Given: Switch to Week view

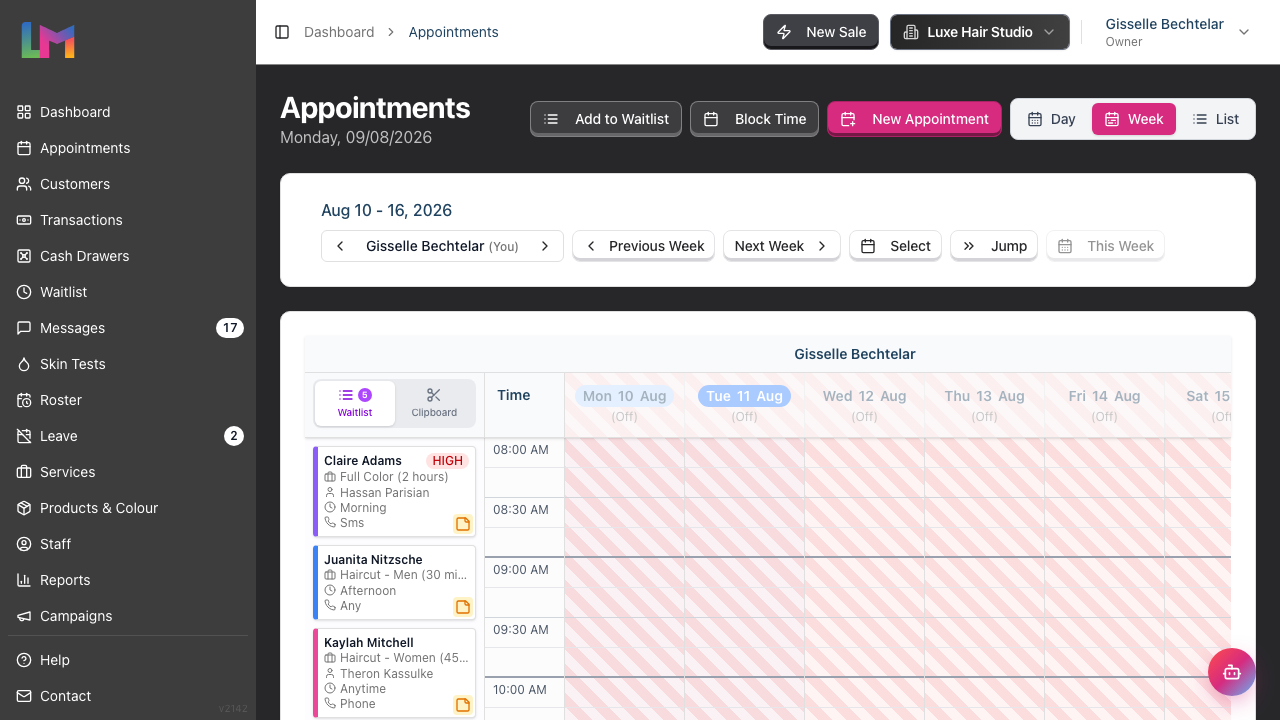Looking at the screenshot, I should (1134, 119).
